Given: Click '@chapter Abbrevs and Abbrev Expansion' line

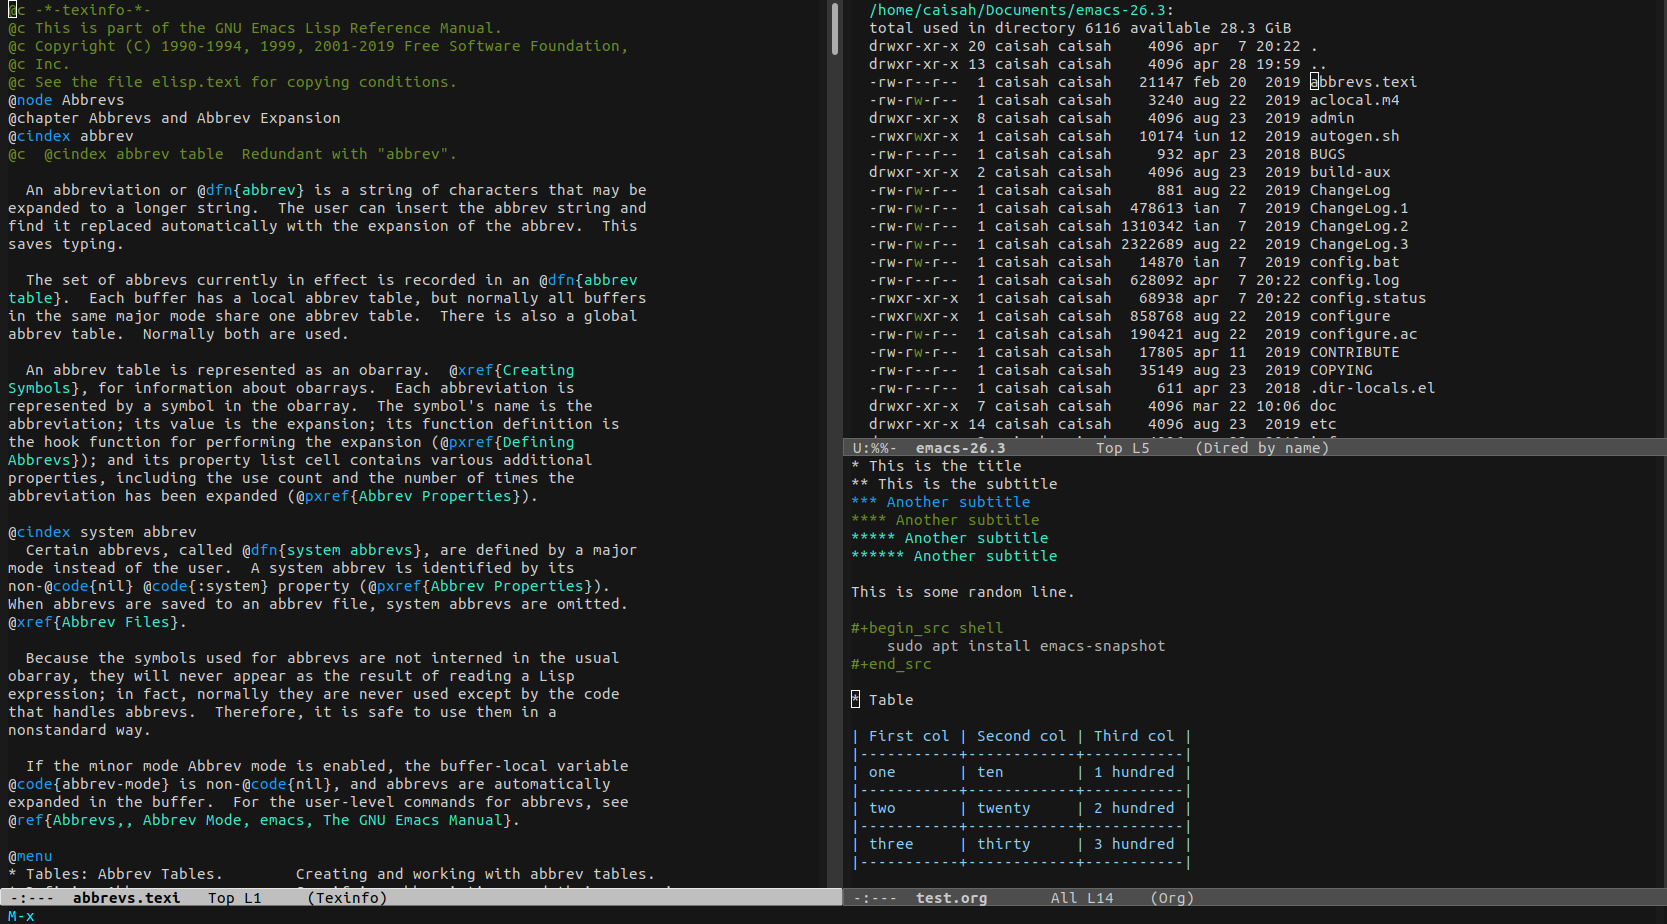Looking at the screenshot, I should point(174,118).
